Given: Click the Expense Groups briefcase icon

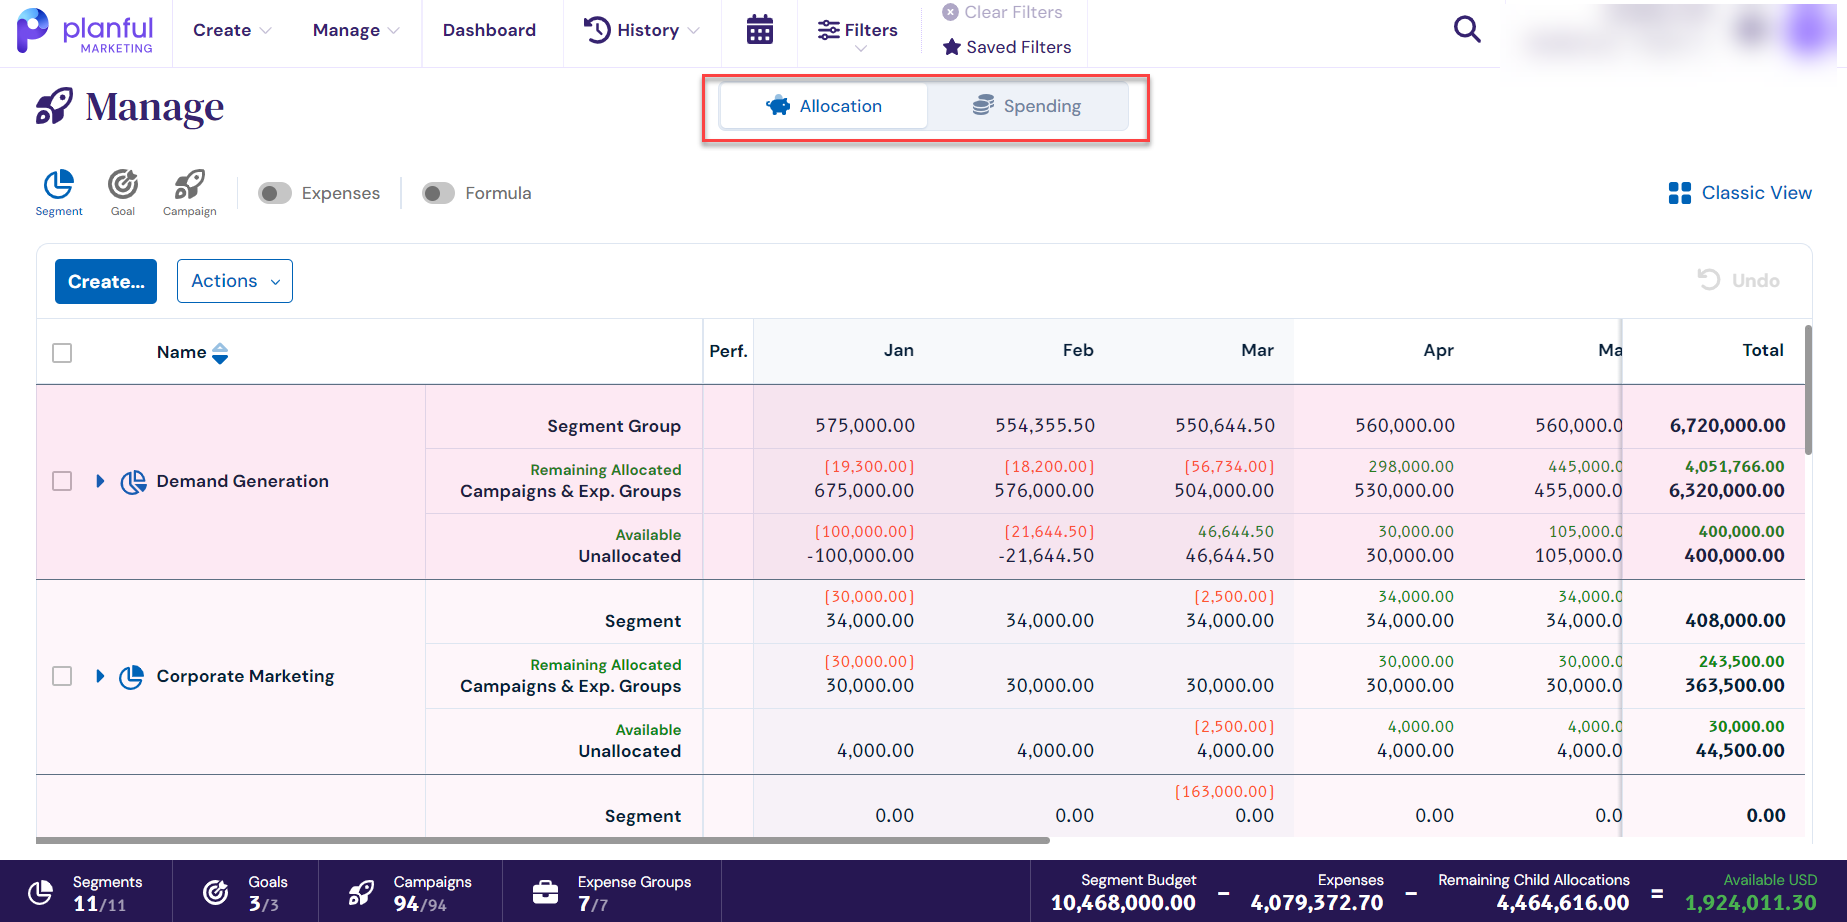Looking at the screenshot, I should click(545, 892).
